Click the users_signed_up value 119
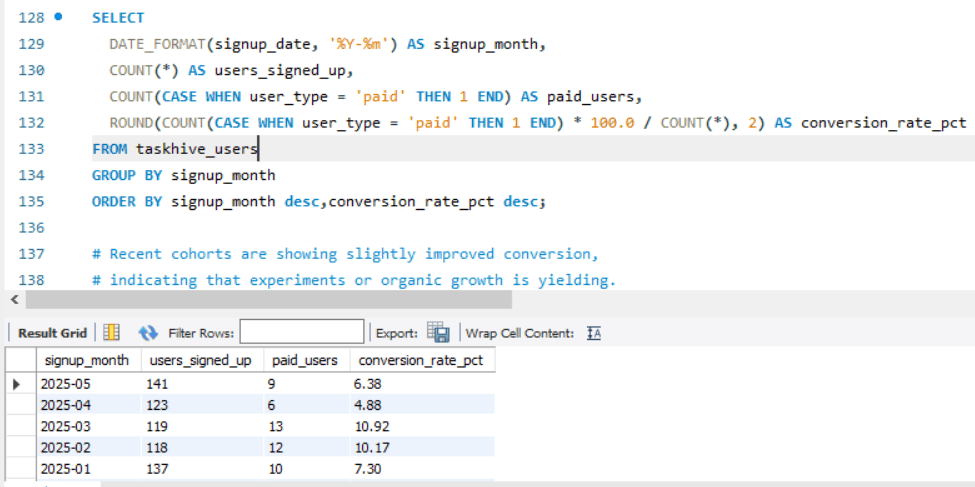 tap(202, 426)
